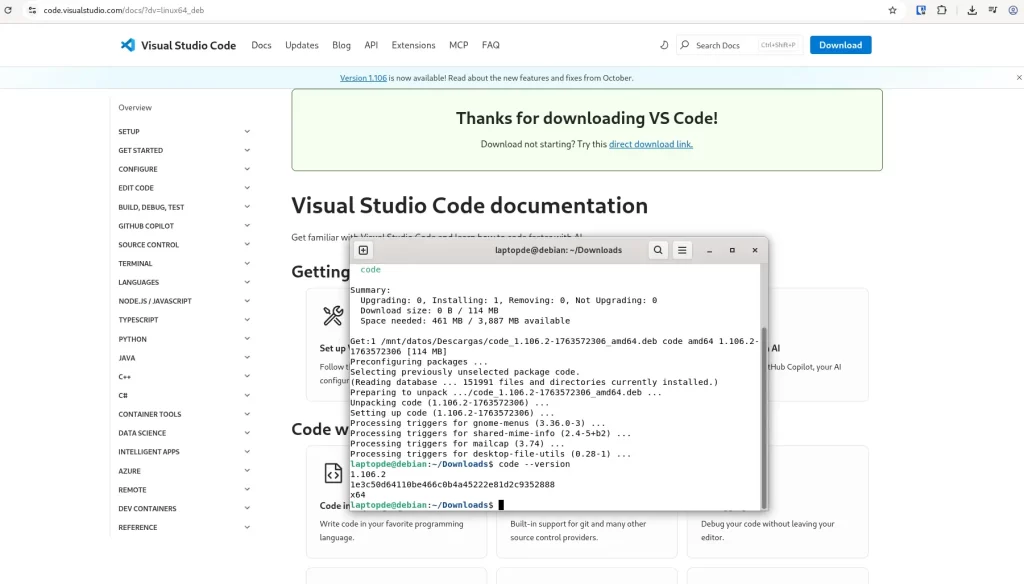Open the Updates navigation item

point(302,45)
